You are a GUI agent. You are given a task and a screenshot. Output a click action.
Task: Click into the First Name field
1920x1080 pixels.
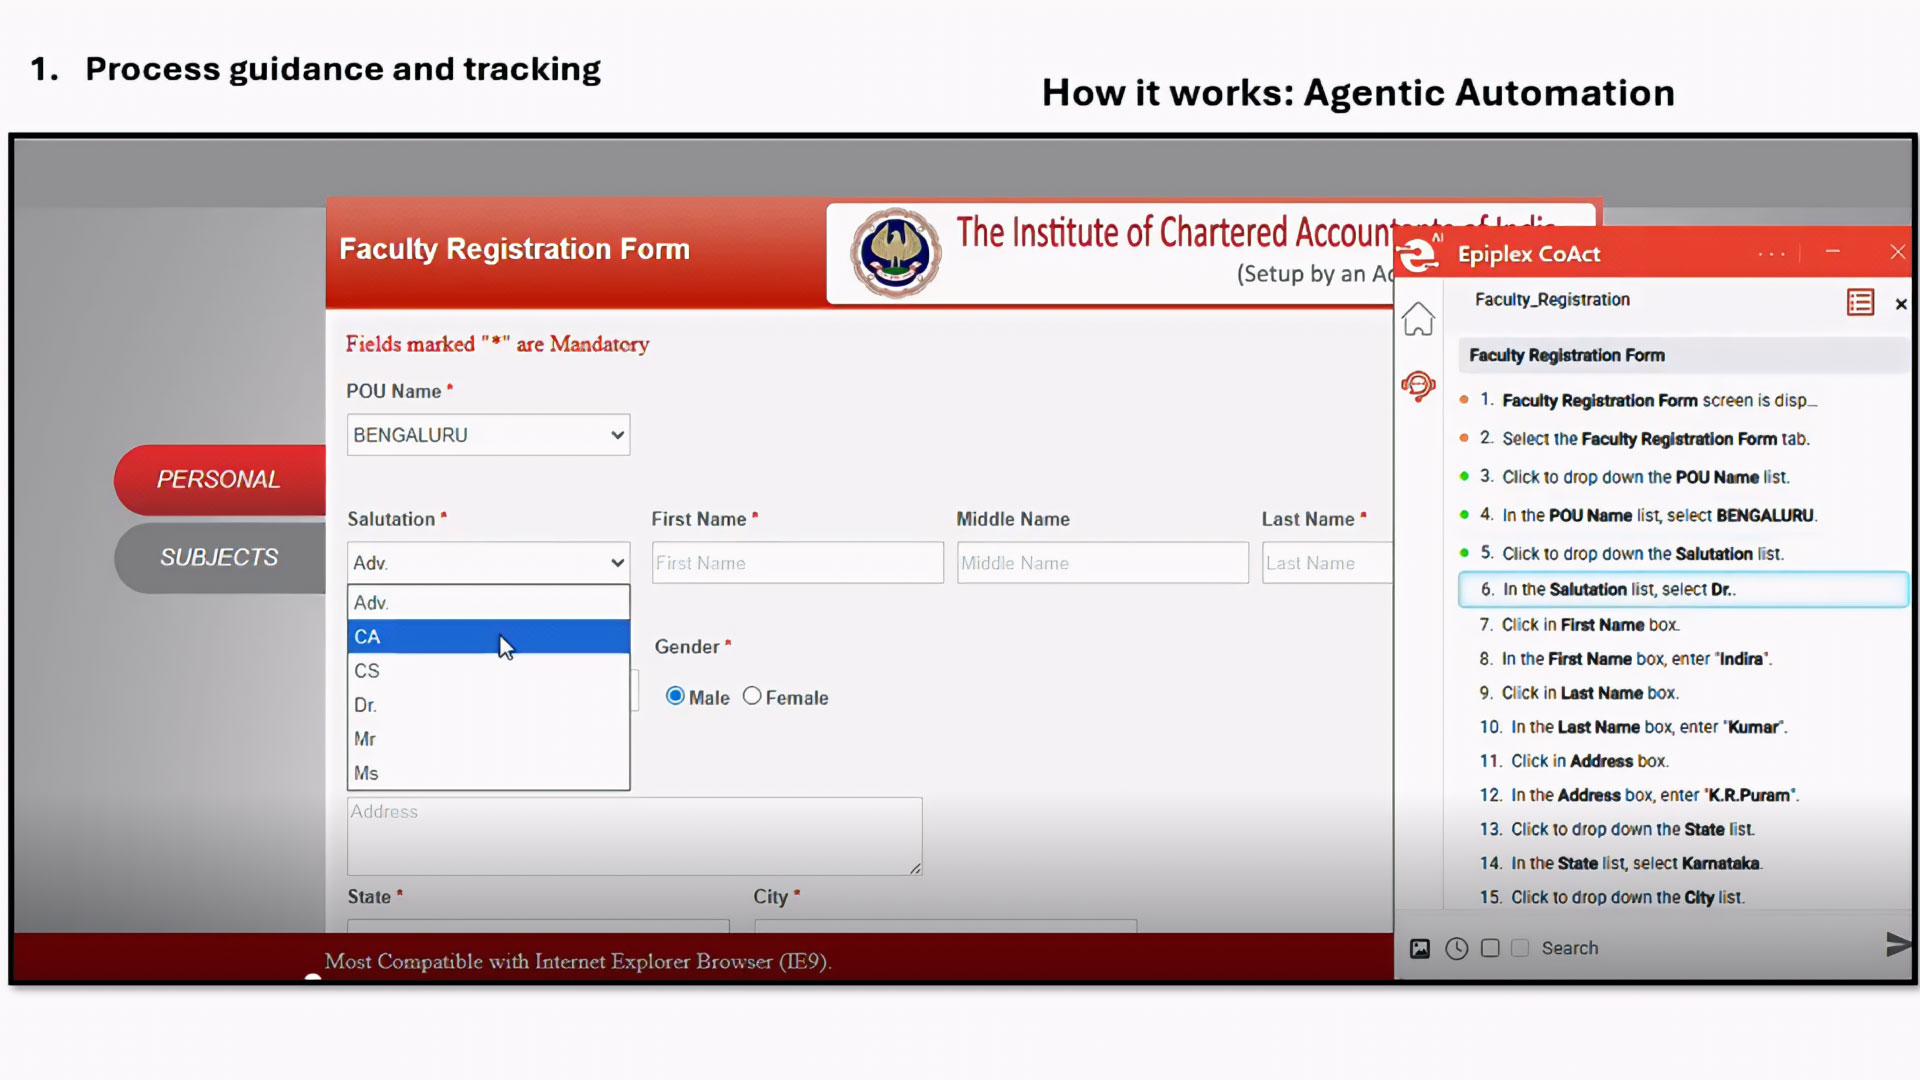pyautogui.click(x=797, y=563)
